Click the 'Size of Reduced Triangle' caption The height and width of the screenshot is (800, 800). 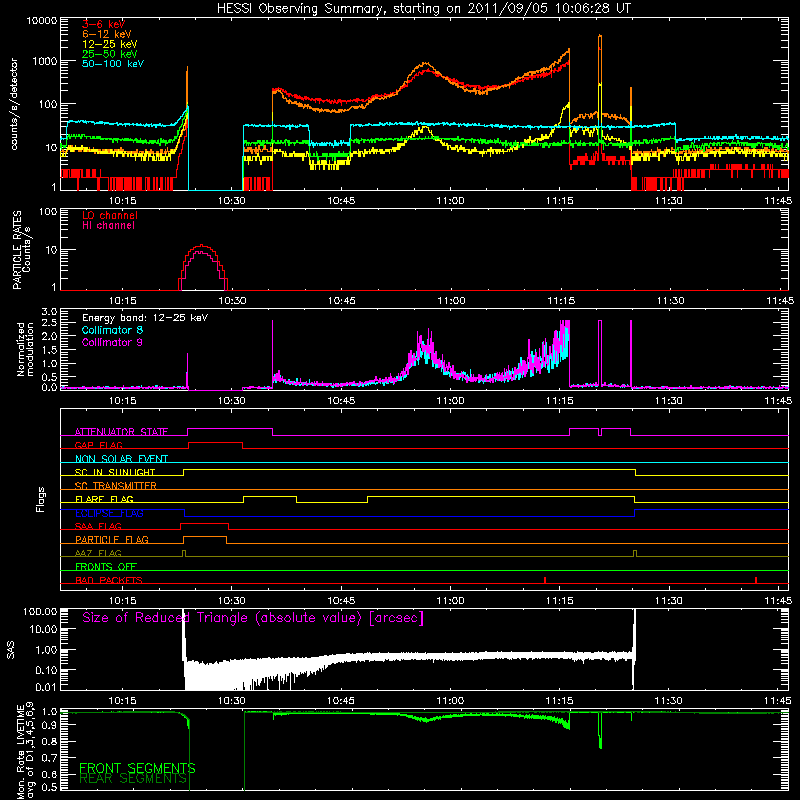pyautogui.click(x=253, y=618)
